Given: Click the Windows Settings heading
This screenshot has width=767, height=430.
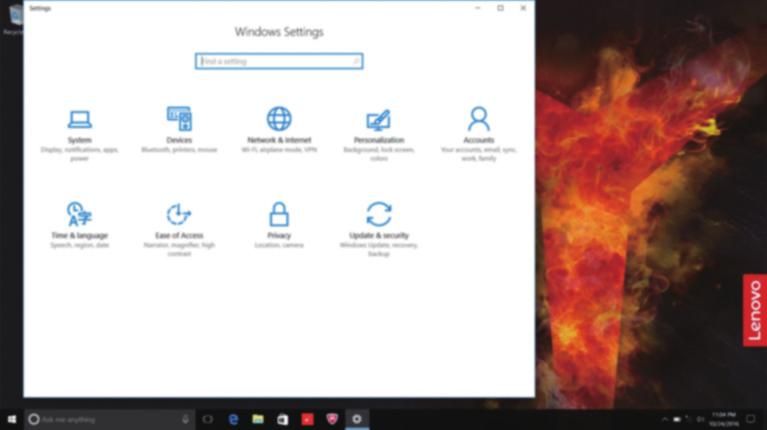Looking at the screenshot, I should coord(279,32).
